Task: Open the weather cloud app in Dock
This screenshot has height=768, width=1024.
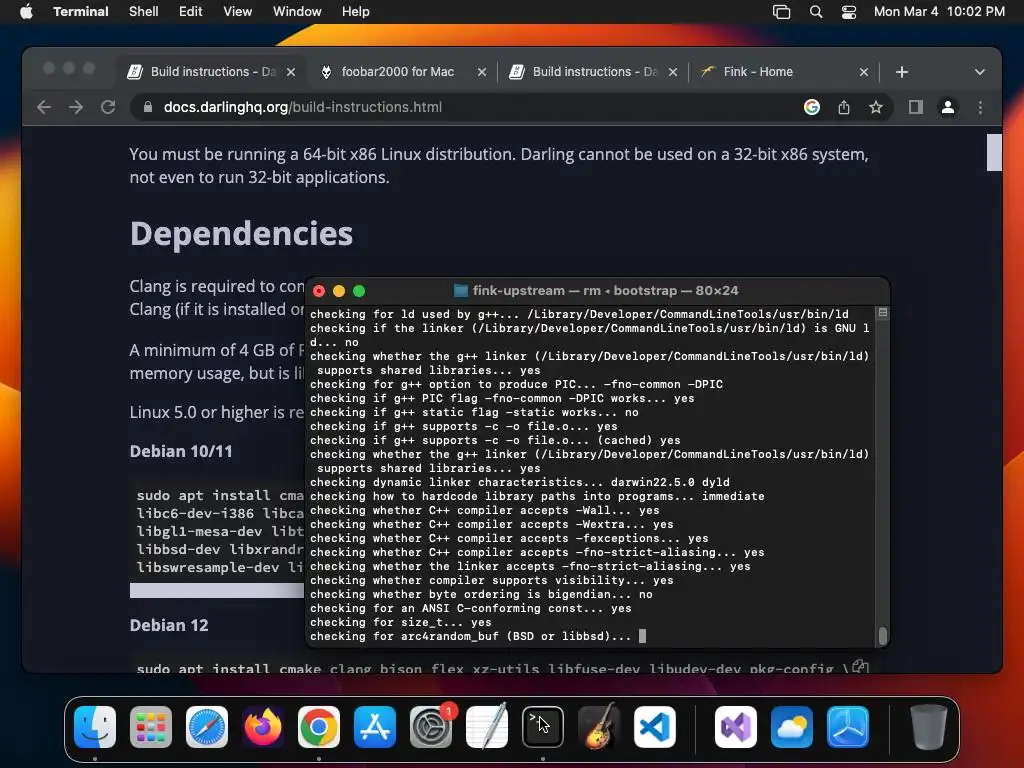Action: point(792,727)
